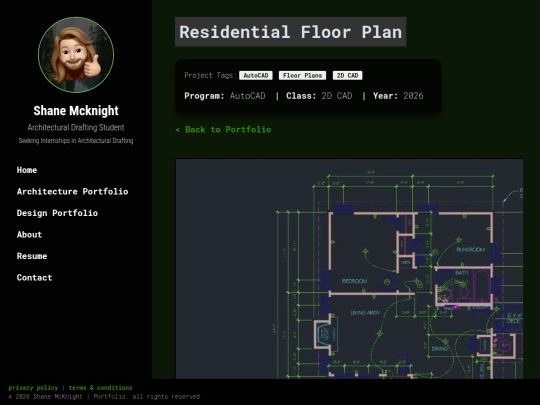Viewport: 540px width, 405px height.
Task: Click the Program: AutoCAD text
Action: (225, 96)
